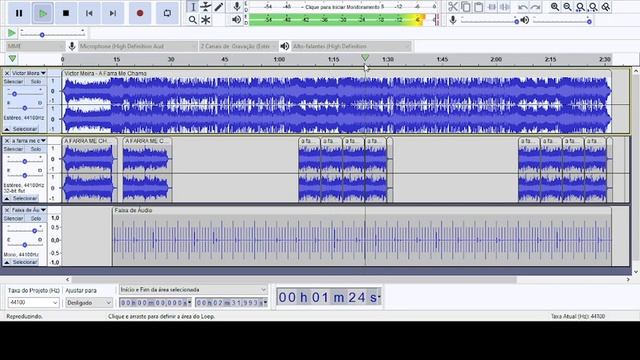
Task: Click the Cut scissors icon
Action: coord(453,7)
